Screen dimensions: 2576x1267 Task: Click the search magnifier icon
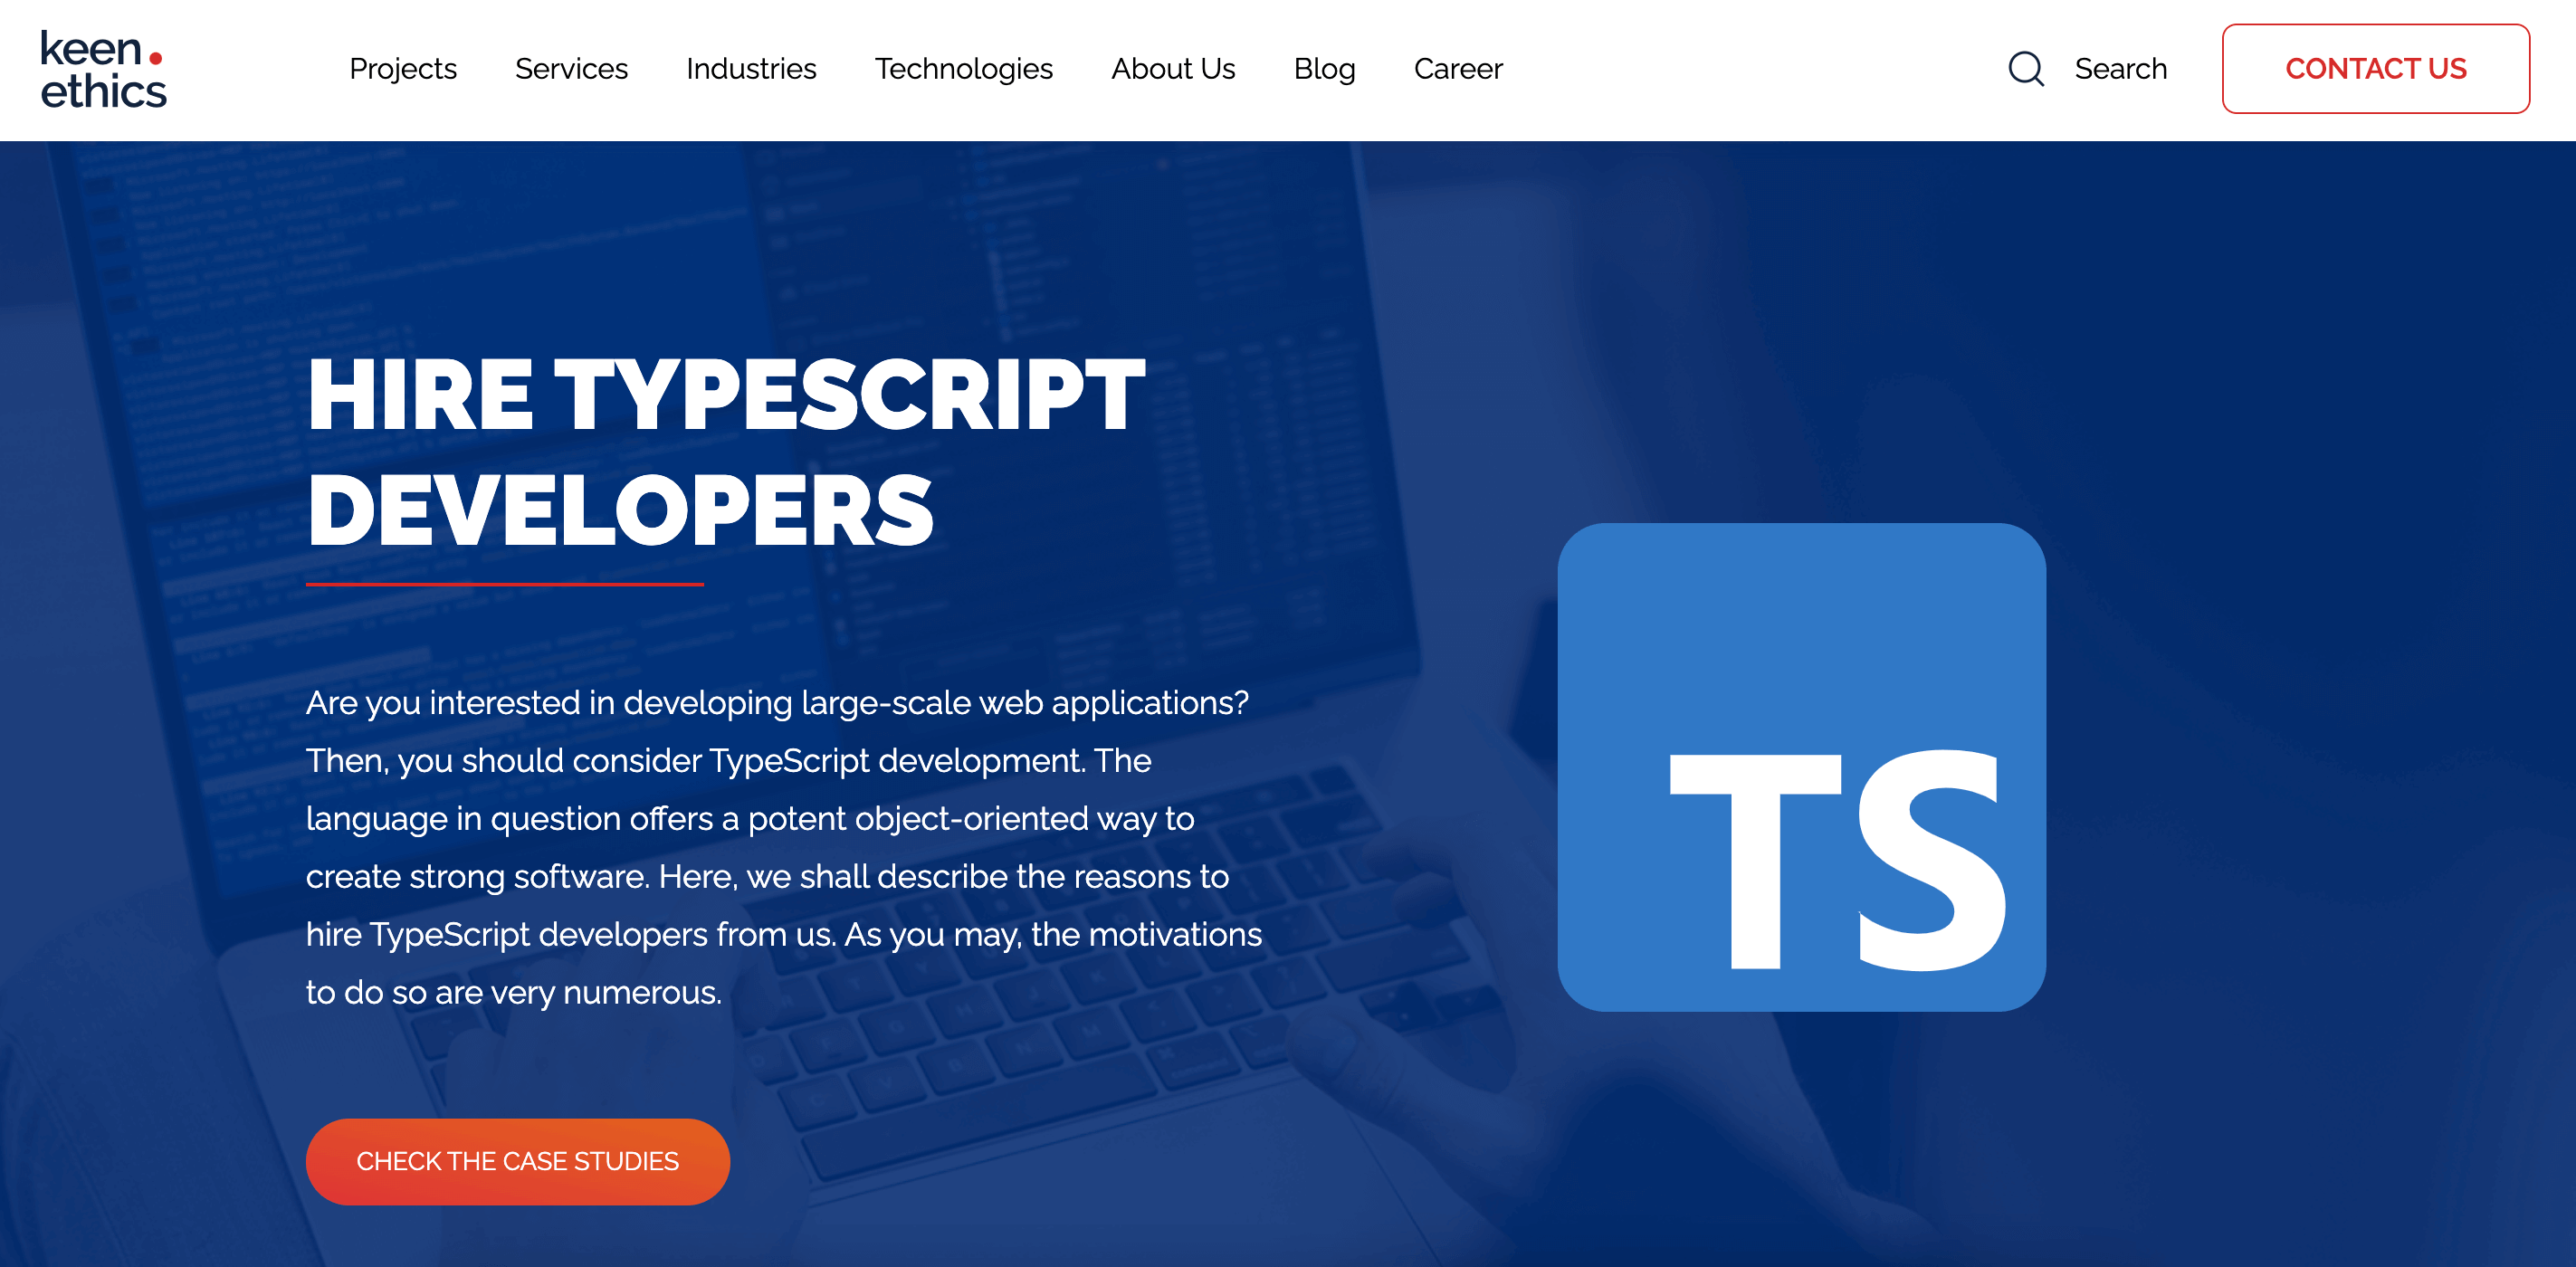[x=2027, y=69]
